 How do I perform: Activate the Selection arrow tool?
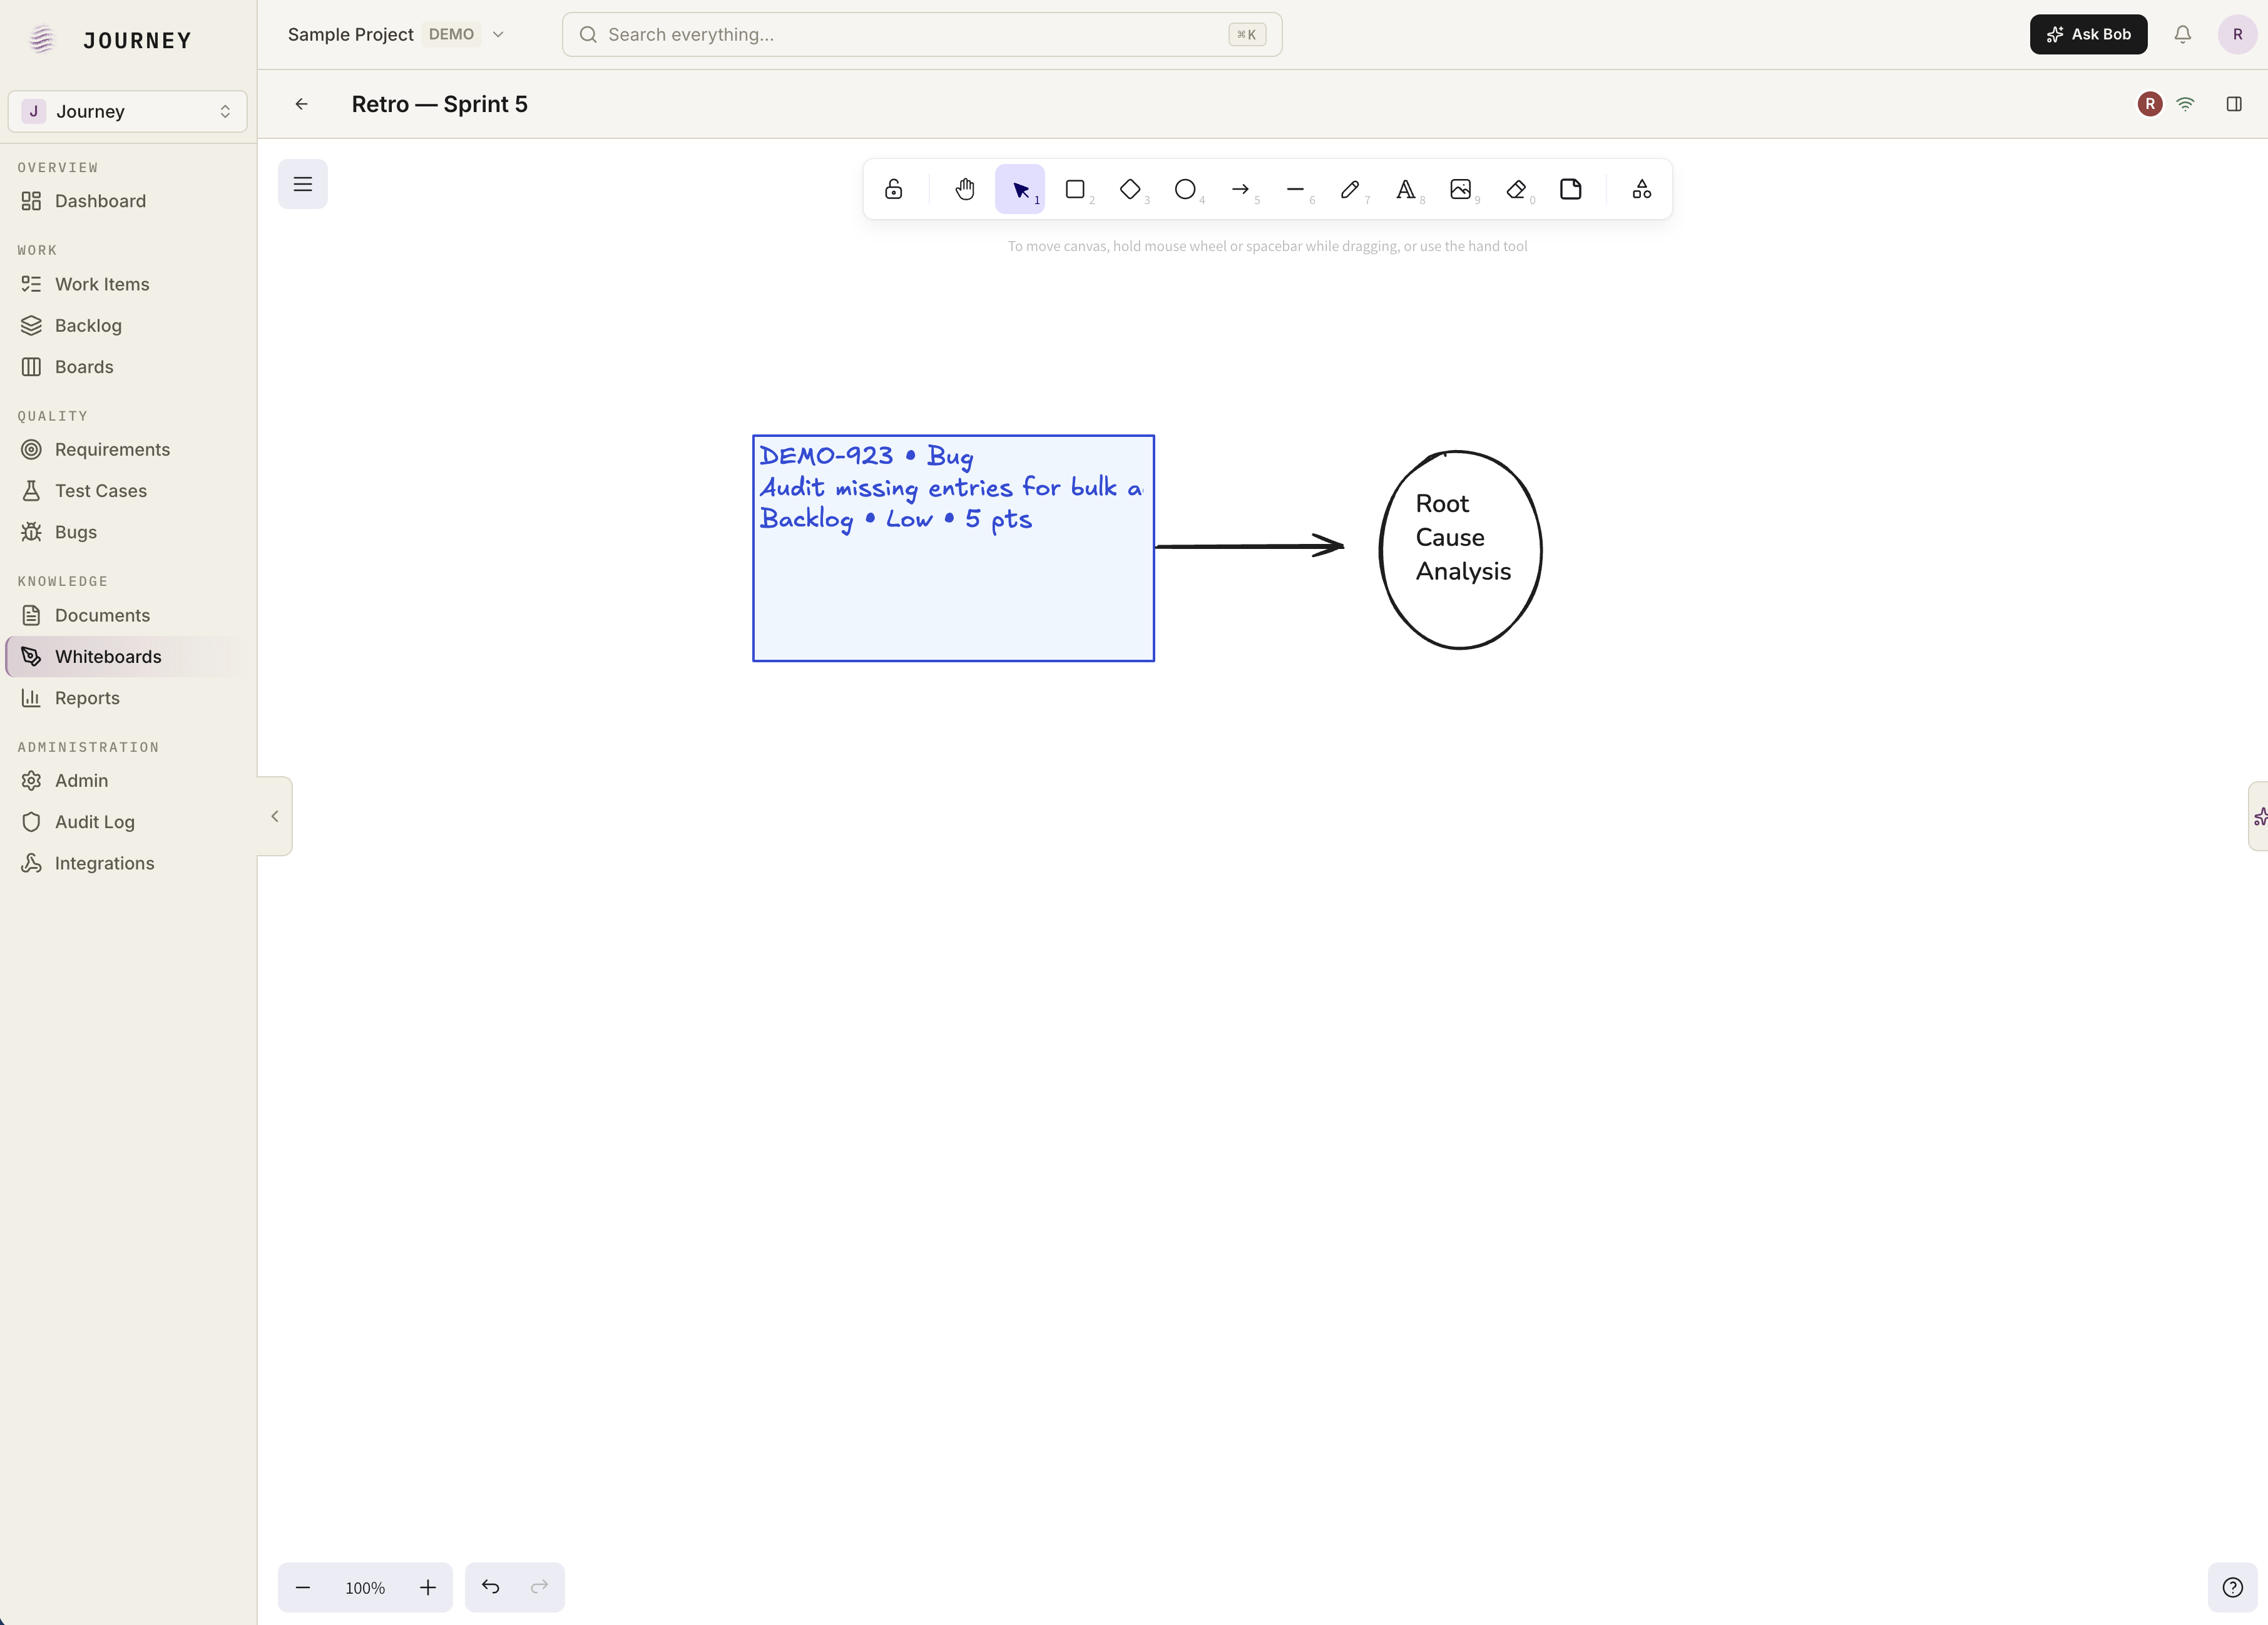(1020, 189)
